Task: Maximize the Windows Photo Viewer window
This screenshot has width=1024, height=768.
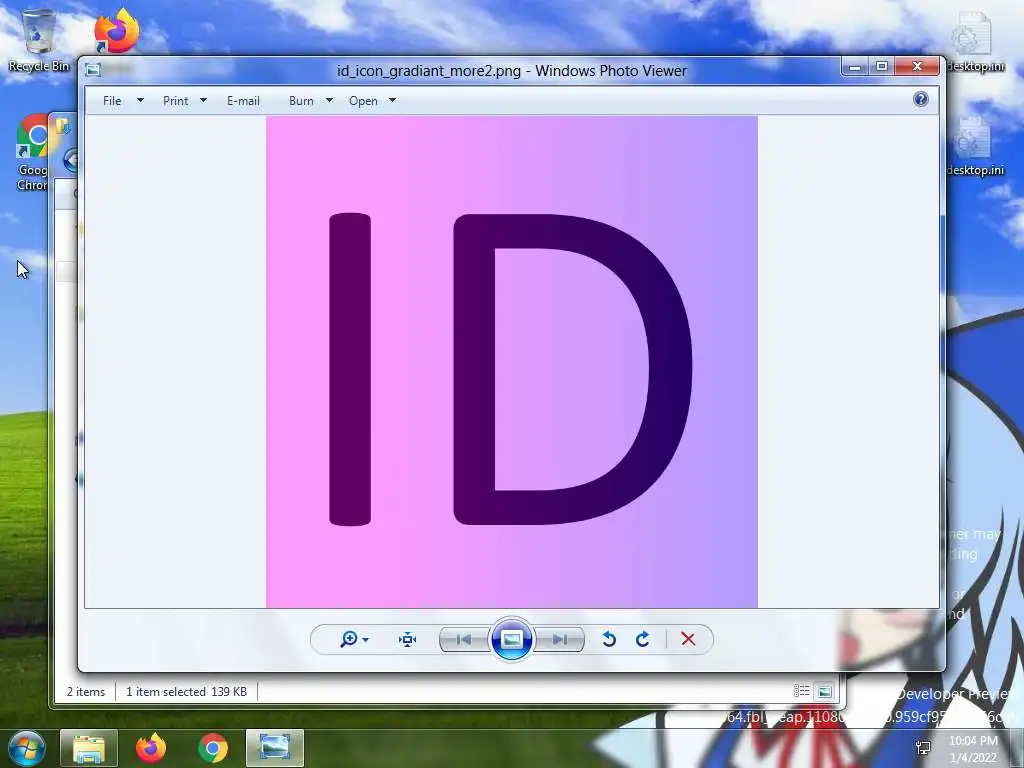Action: tap(882, 67)
